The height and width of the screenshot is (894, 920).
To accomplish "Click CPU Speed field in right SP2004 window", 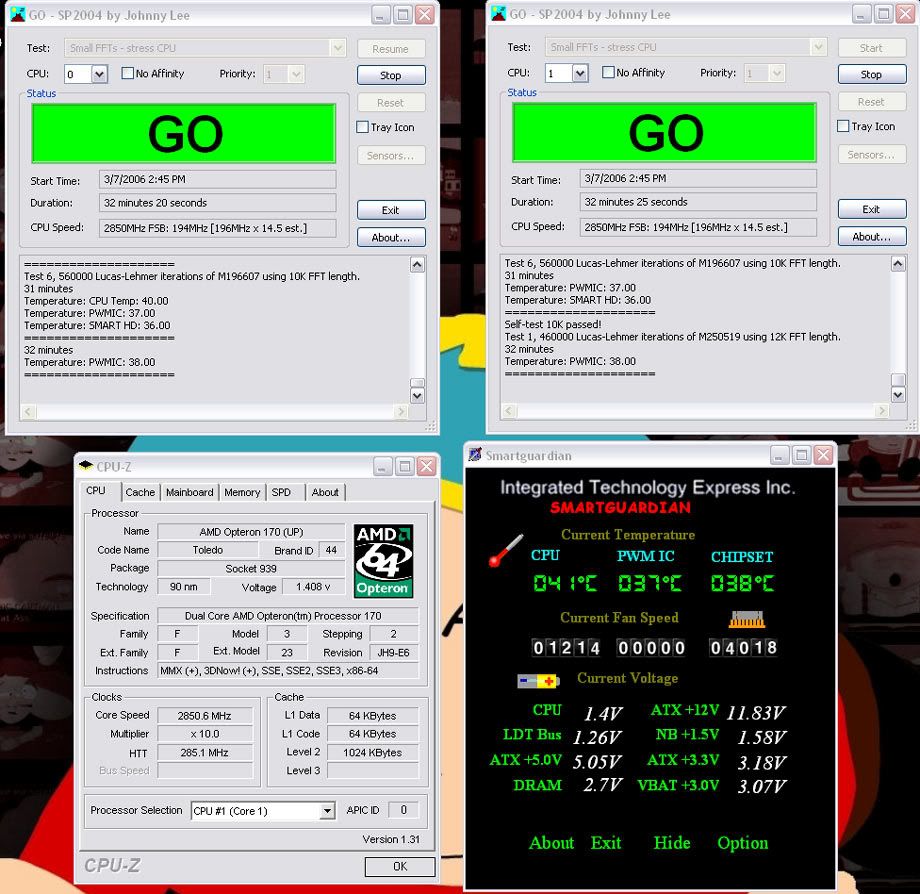I will pos(698,226).
